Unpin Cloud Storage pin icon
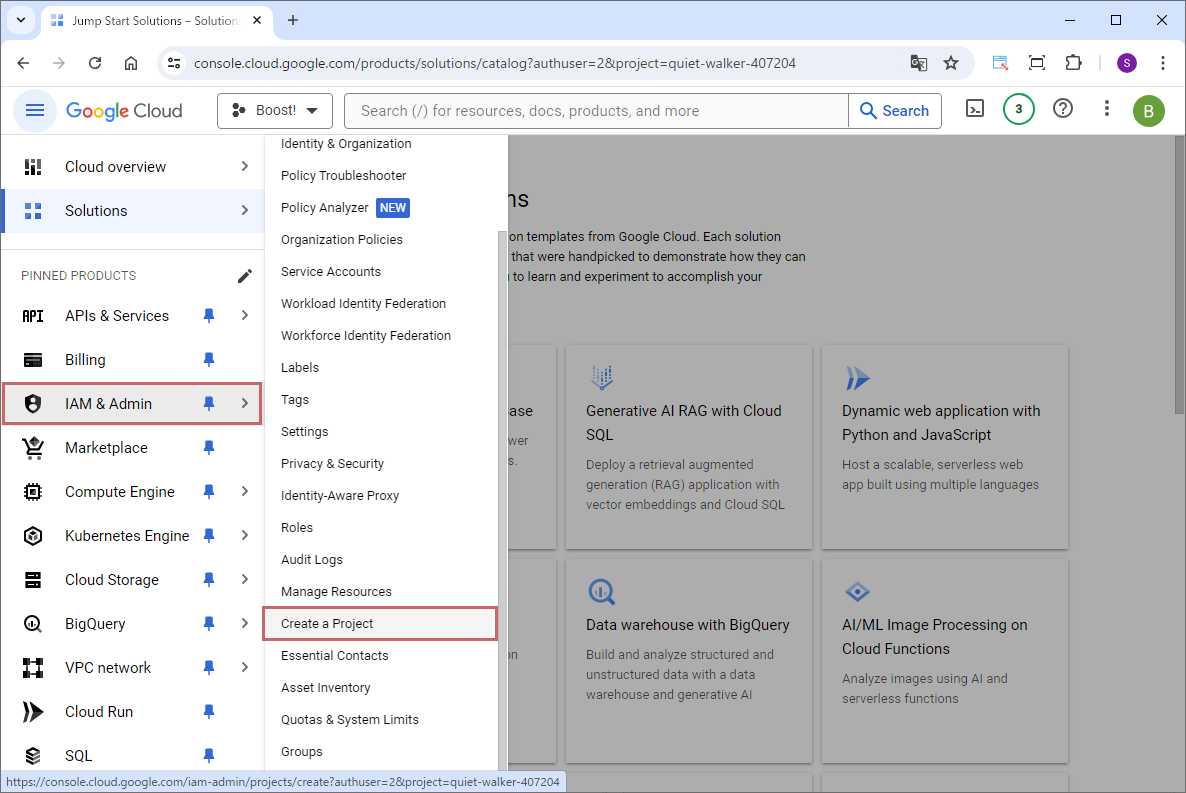1186x793 pixels. [209, 579]
